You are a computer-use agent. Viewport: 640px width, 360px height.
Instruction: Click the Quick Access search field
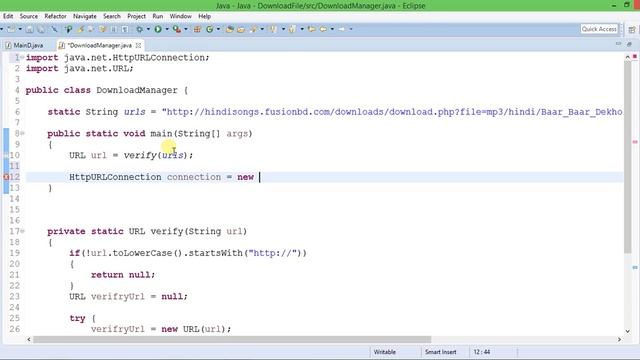599,29
